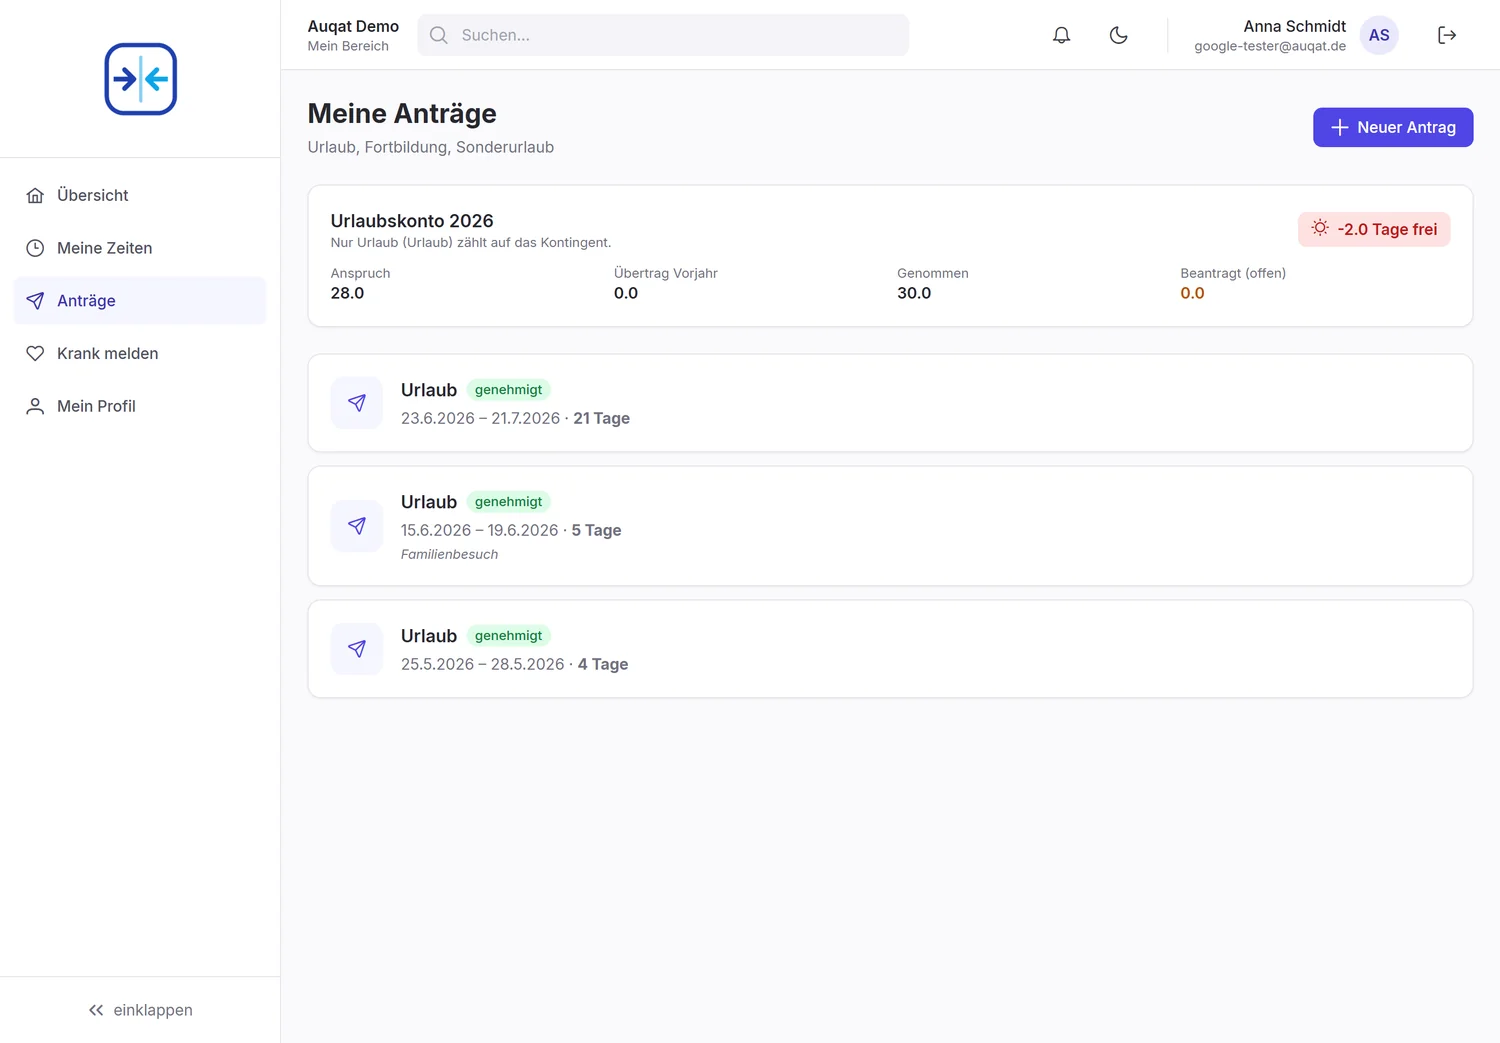Go to Meine Zeiten

[x=140, y=248]
